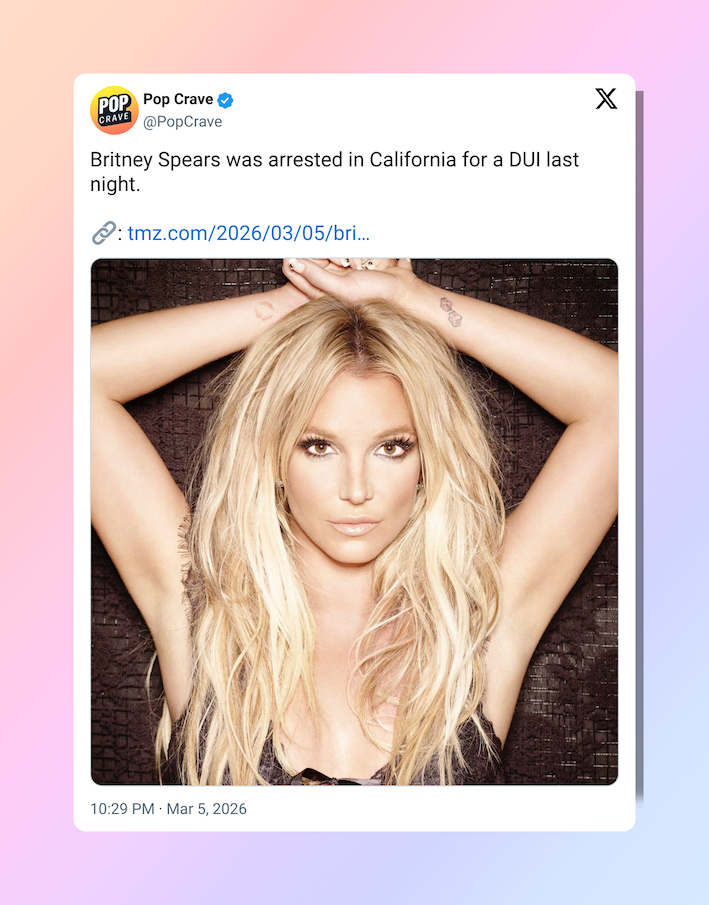Click the chain link emoji before the URL
This screenshot has height=905, width=709.
(x=104, y=233)
